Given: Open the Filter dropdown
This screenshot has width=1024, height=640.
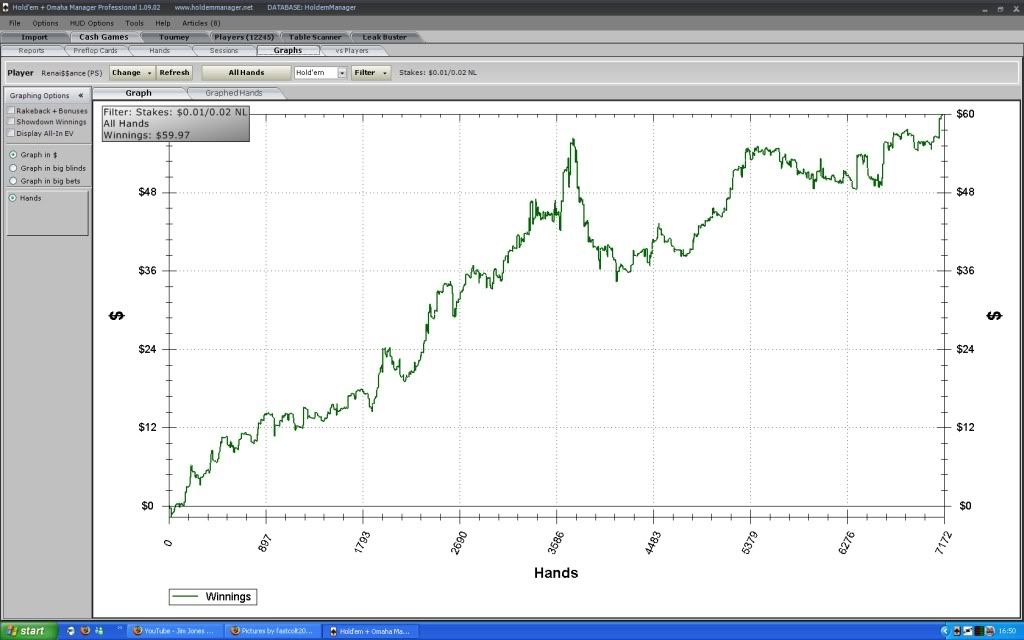Looking at the screenshot, I should coord(371,73).
